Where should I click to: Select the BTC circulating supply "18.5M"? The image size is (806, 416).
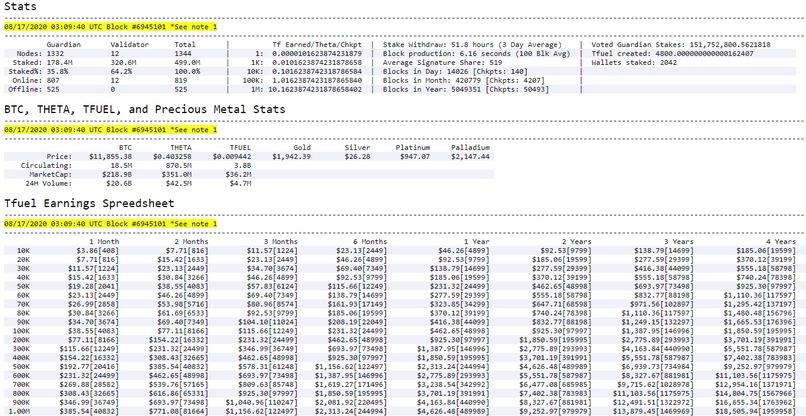point(121,165)
